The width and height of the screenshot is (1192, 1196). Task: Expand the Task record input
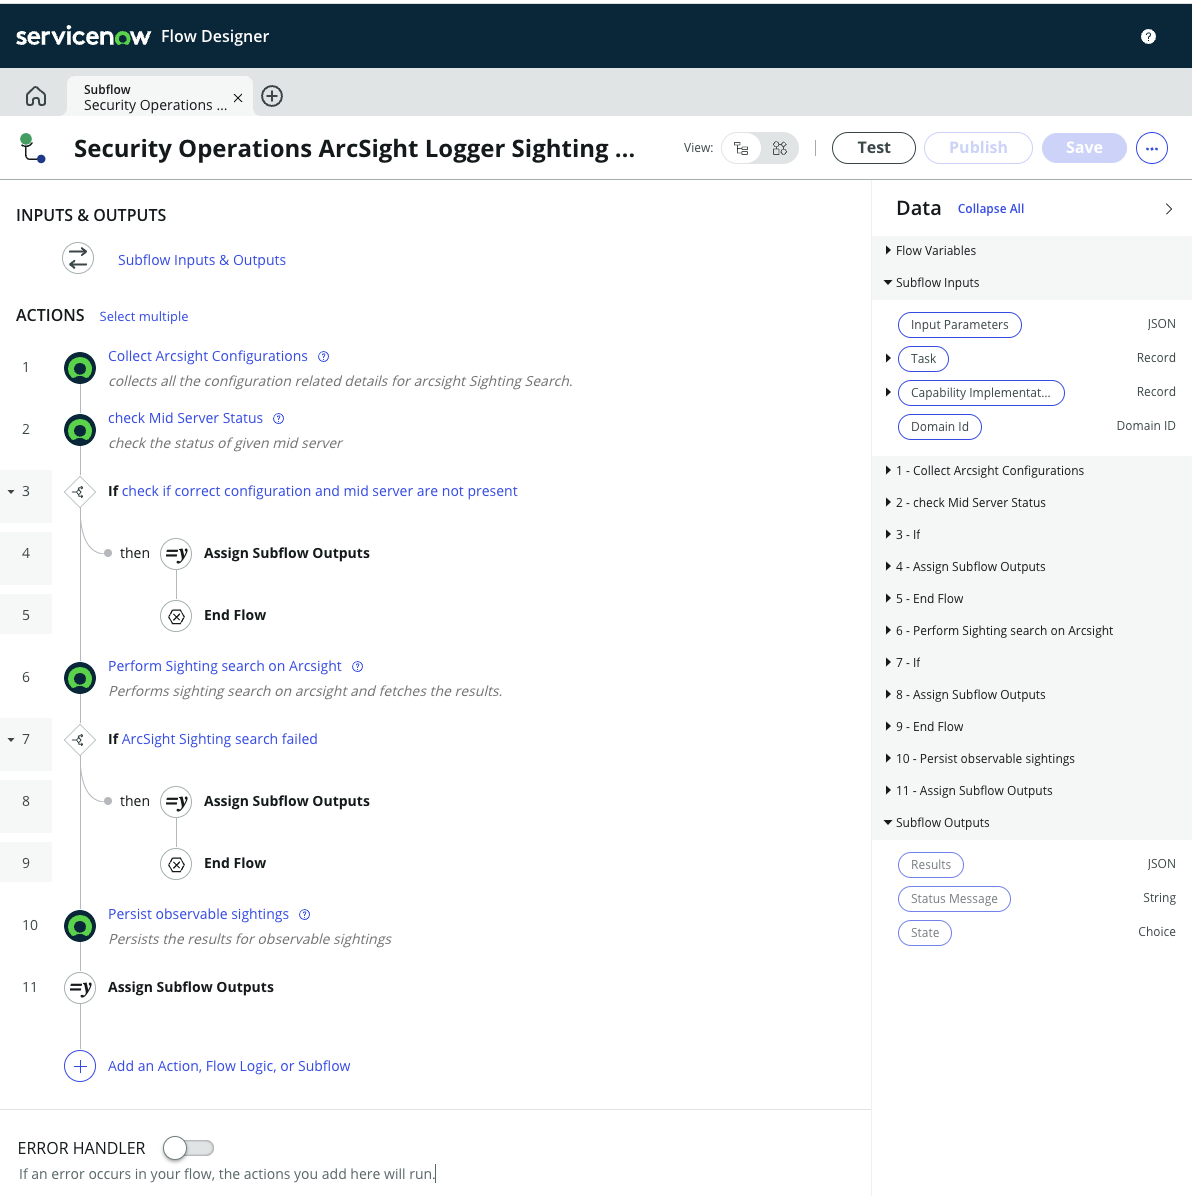coord(888,358)
